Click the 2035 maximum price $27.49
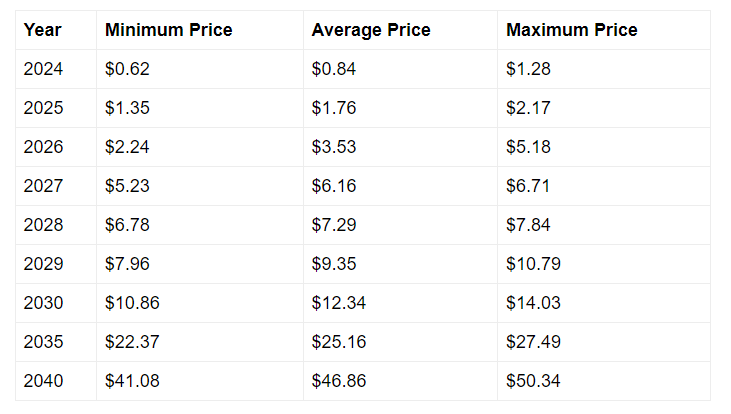731x414 pixels. 533,342
